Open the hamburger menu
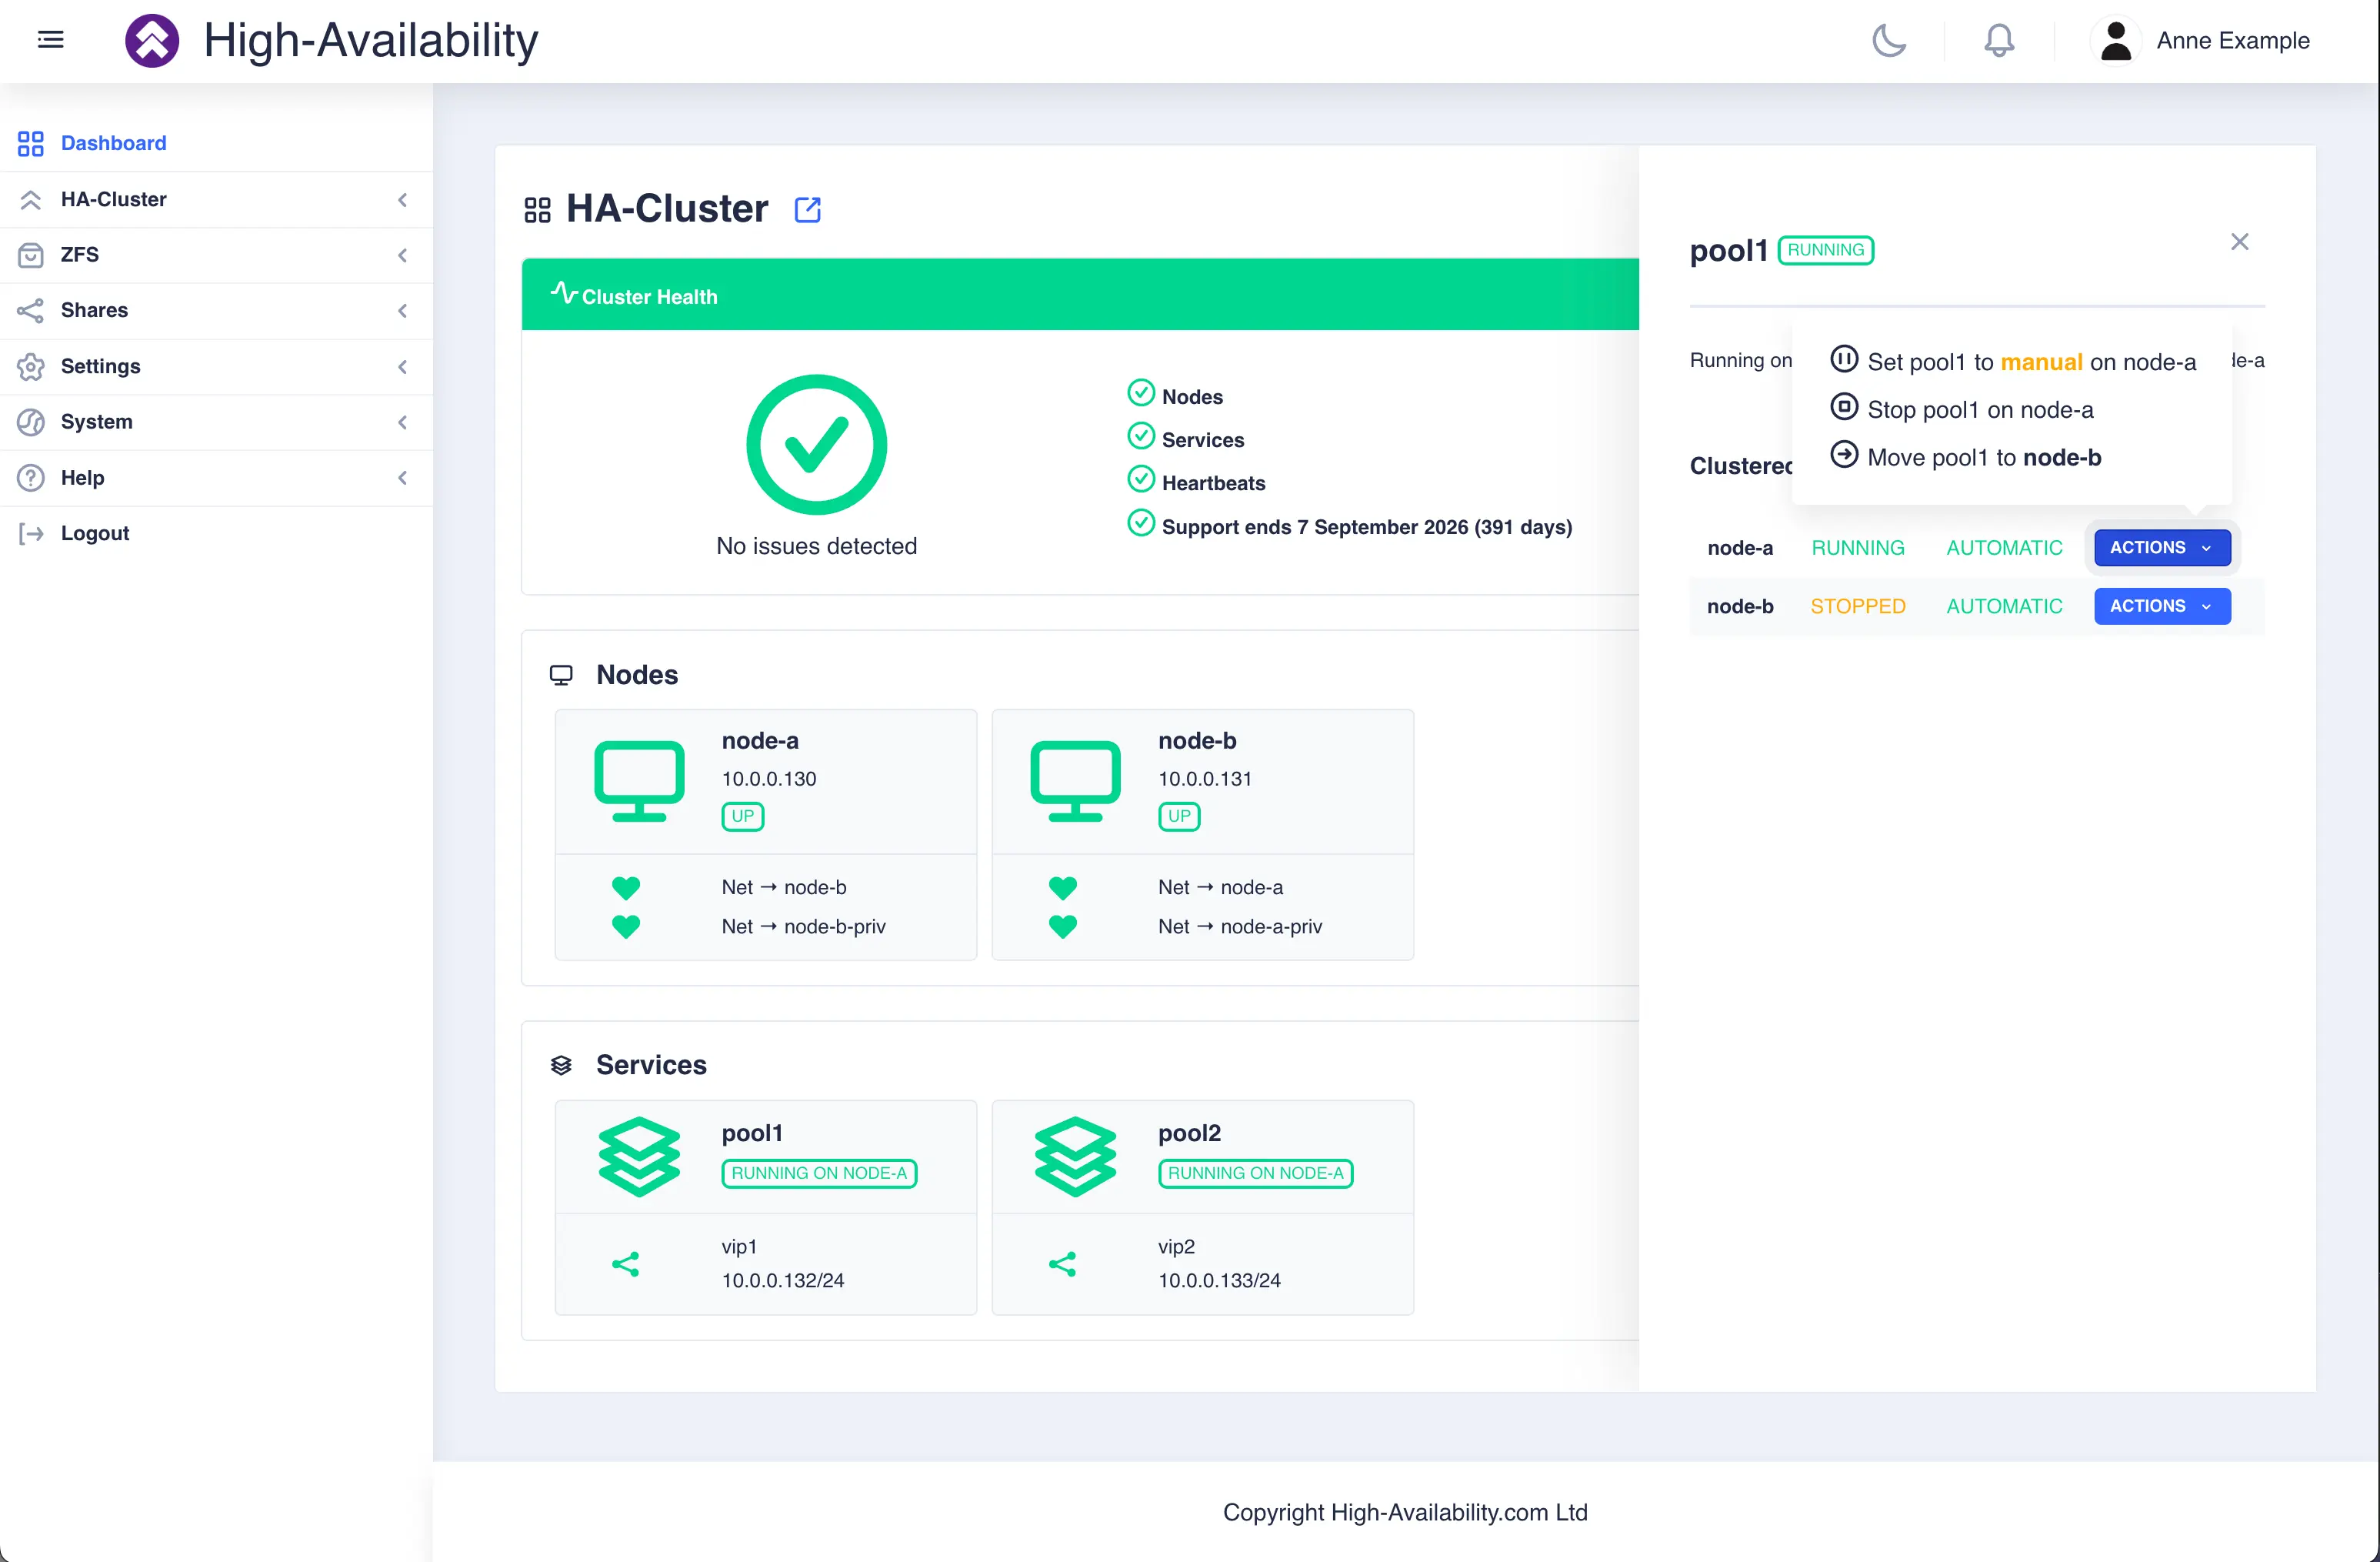The image size is (2380, 1562). pyautogui.click(x=50, y=39)
